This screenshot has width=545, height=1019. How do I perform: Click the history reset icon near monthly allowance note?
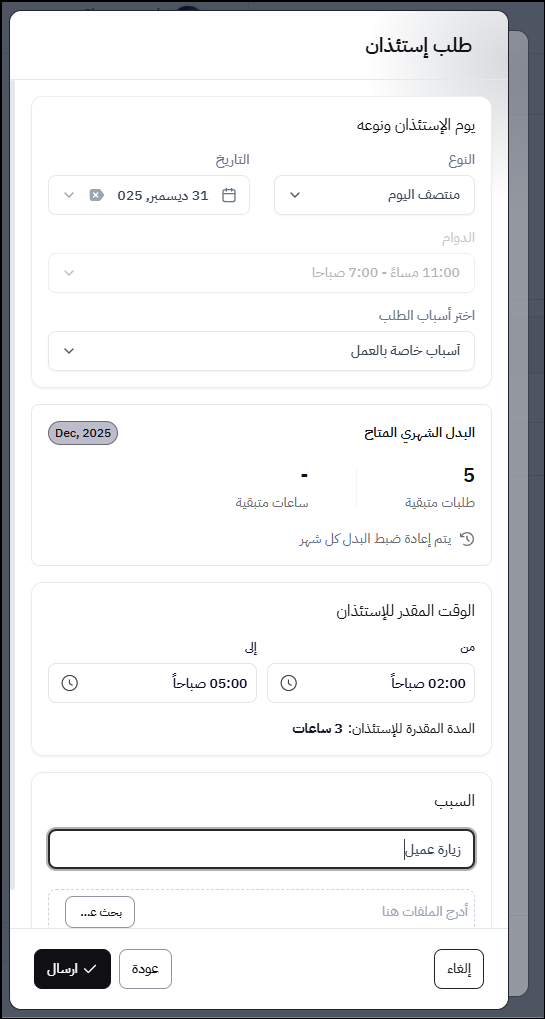pos(468,539)
